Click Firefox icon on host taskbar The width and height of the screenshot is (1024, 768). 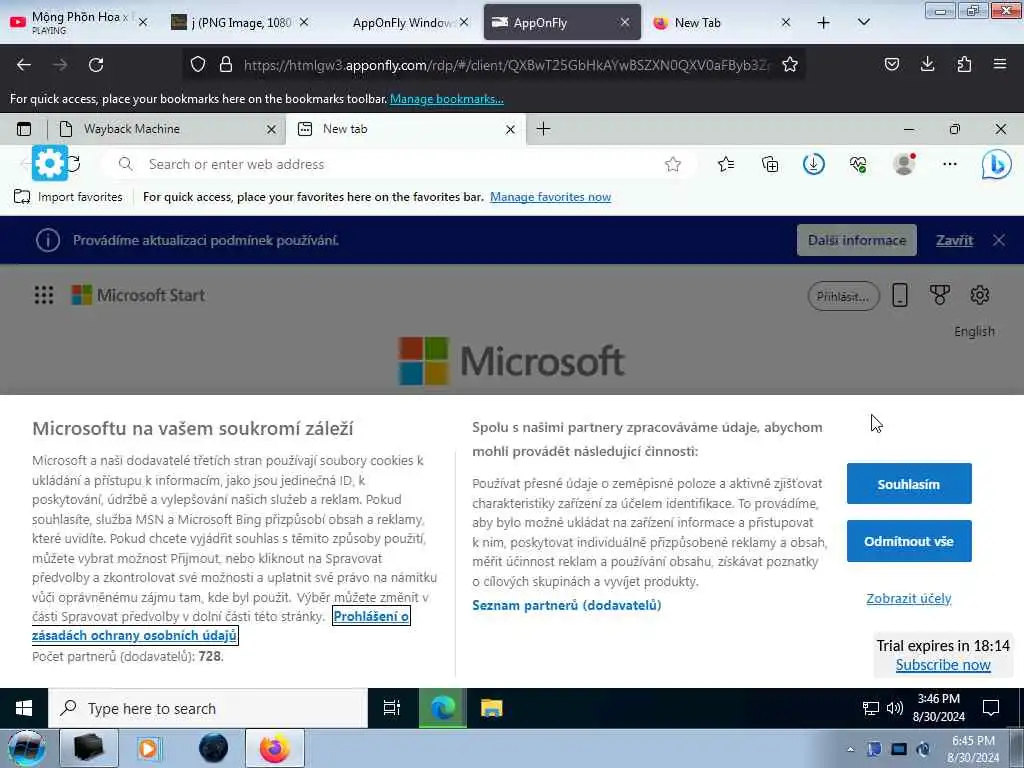(x=274, y=748)
